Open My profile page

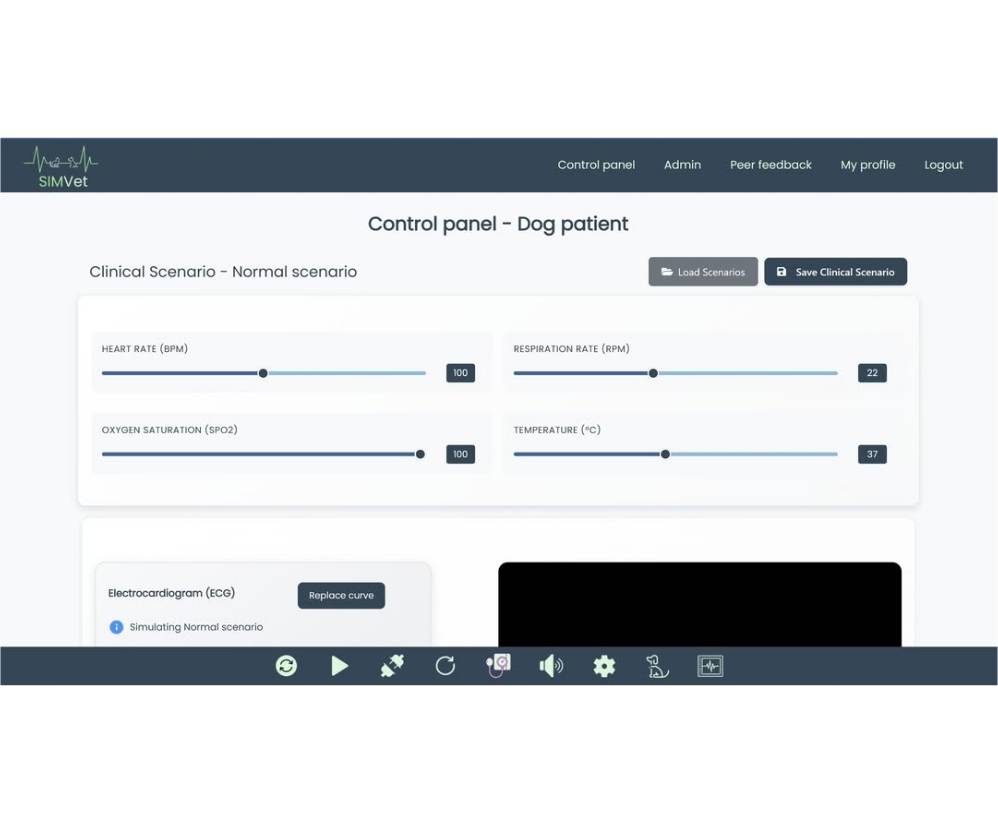click(867, 165)
